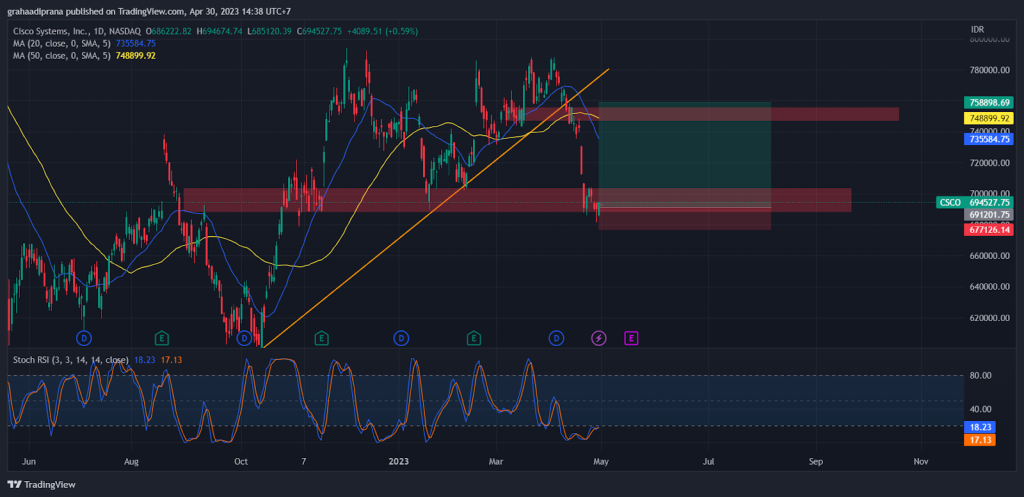Click the Aug label on time axis
The image size is (1024, 497).
[x=131, y=462]
